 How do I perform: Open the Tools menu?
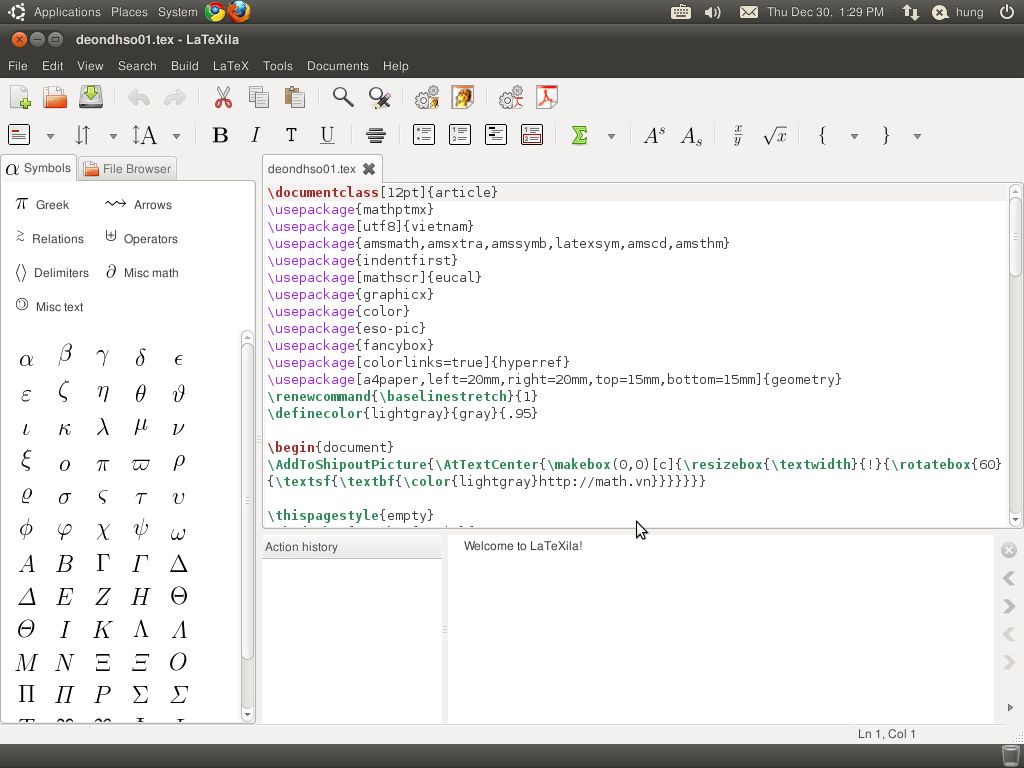click(x=278, y=66)
